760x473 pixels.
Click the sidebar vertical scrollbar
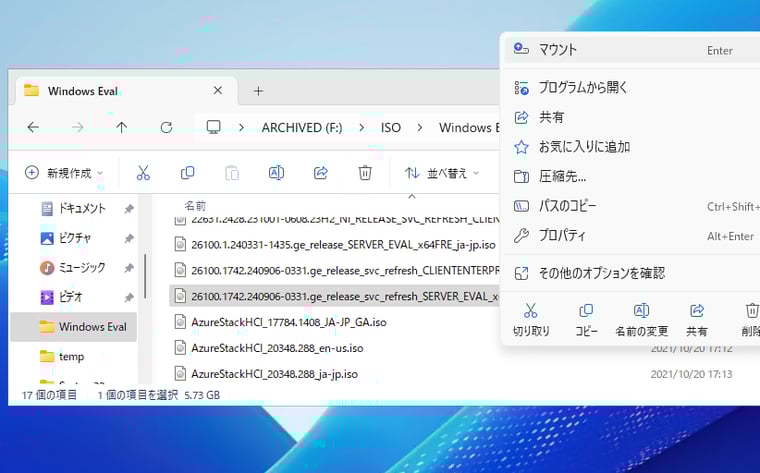(145, 276)
